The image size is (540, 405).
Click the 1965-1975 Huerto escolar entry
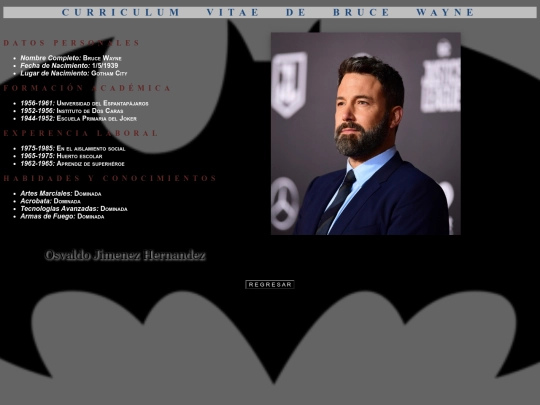[61, 156]
